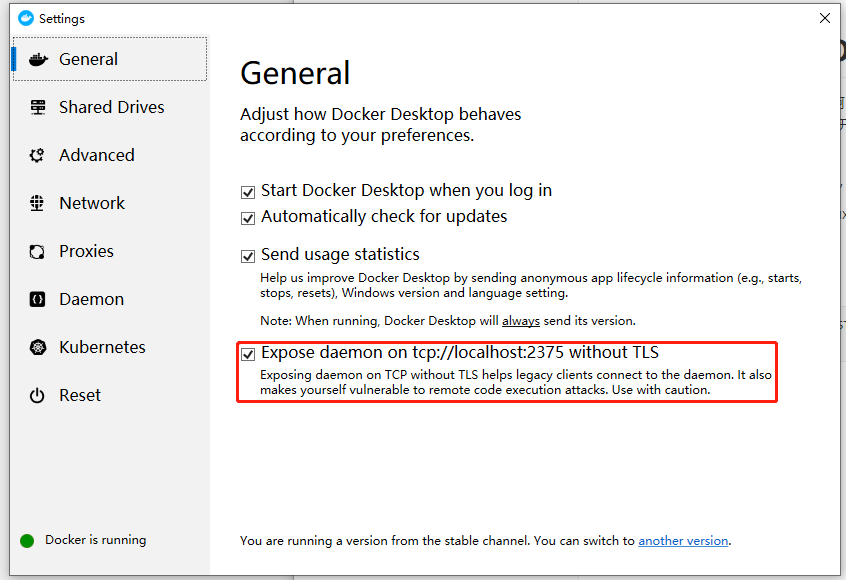Click the Daemon braces icon
This screenshot has height=580, width=846.
(x=38, y=299)
